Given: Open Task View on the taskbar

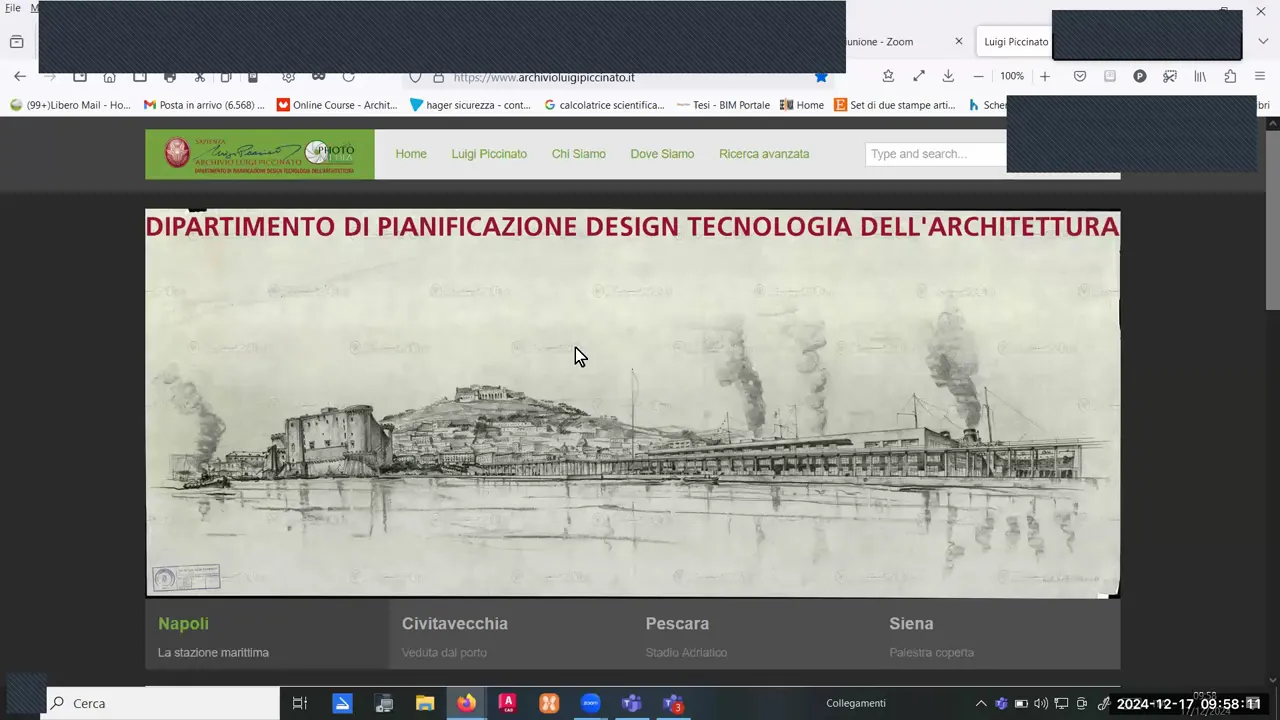Looking at the screenshot, I should pos(300,703).
